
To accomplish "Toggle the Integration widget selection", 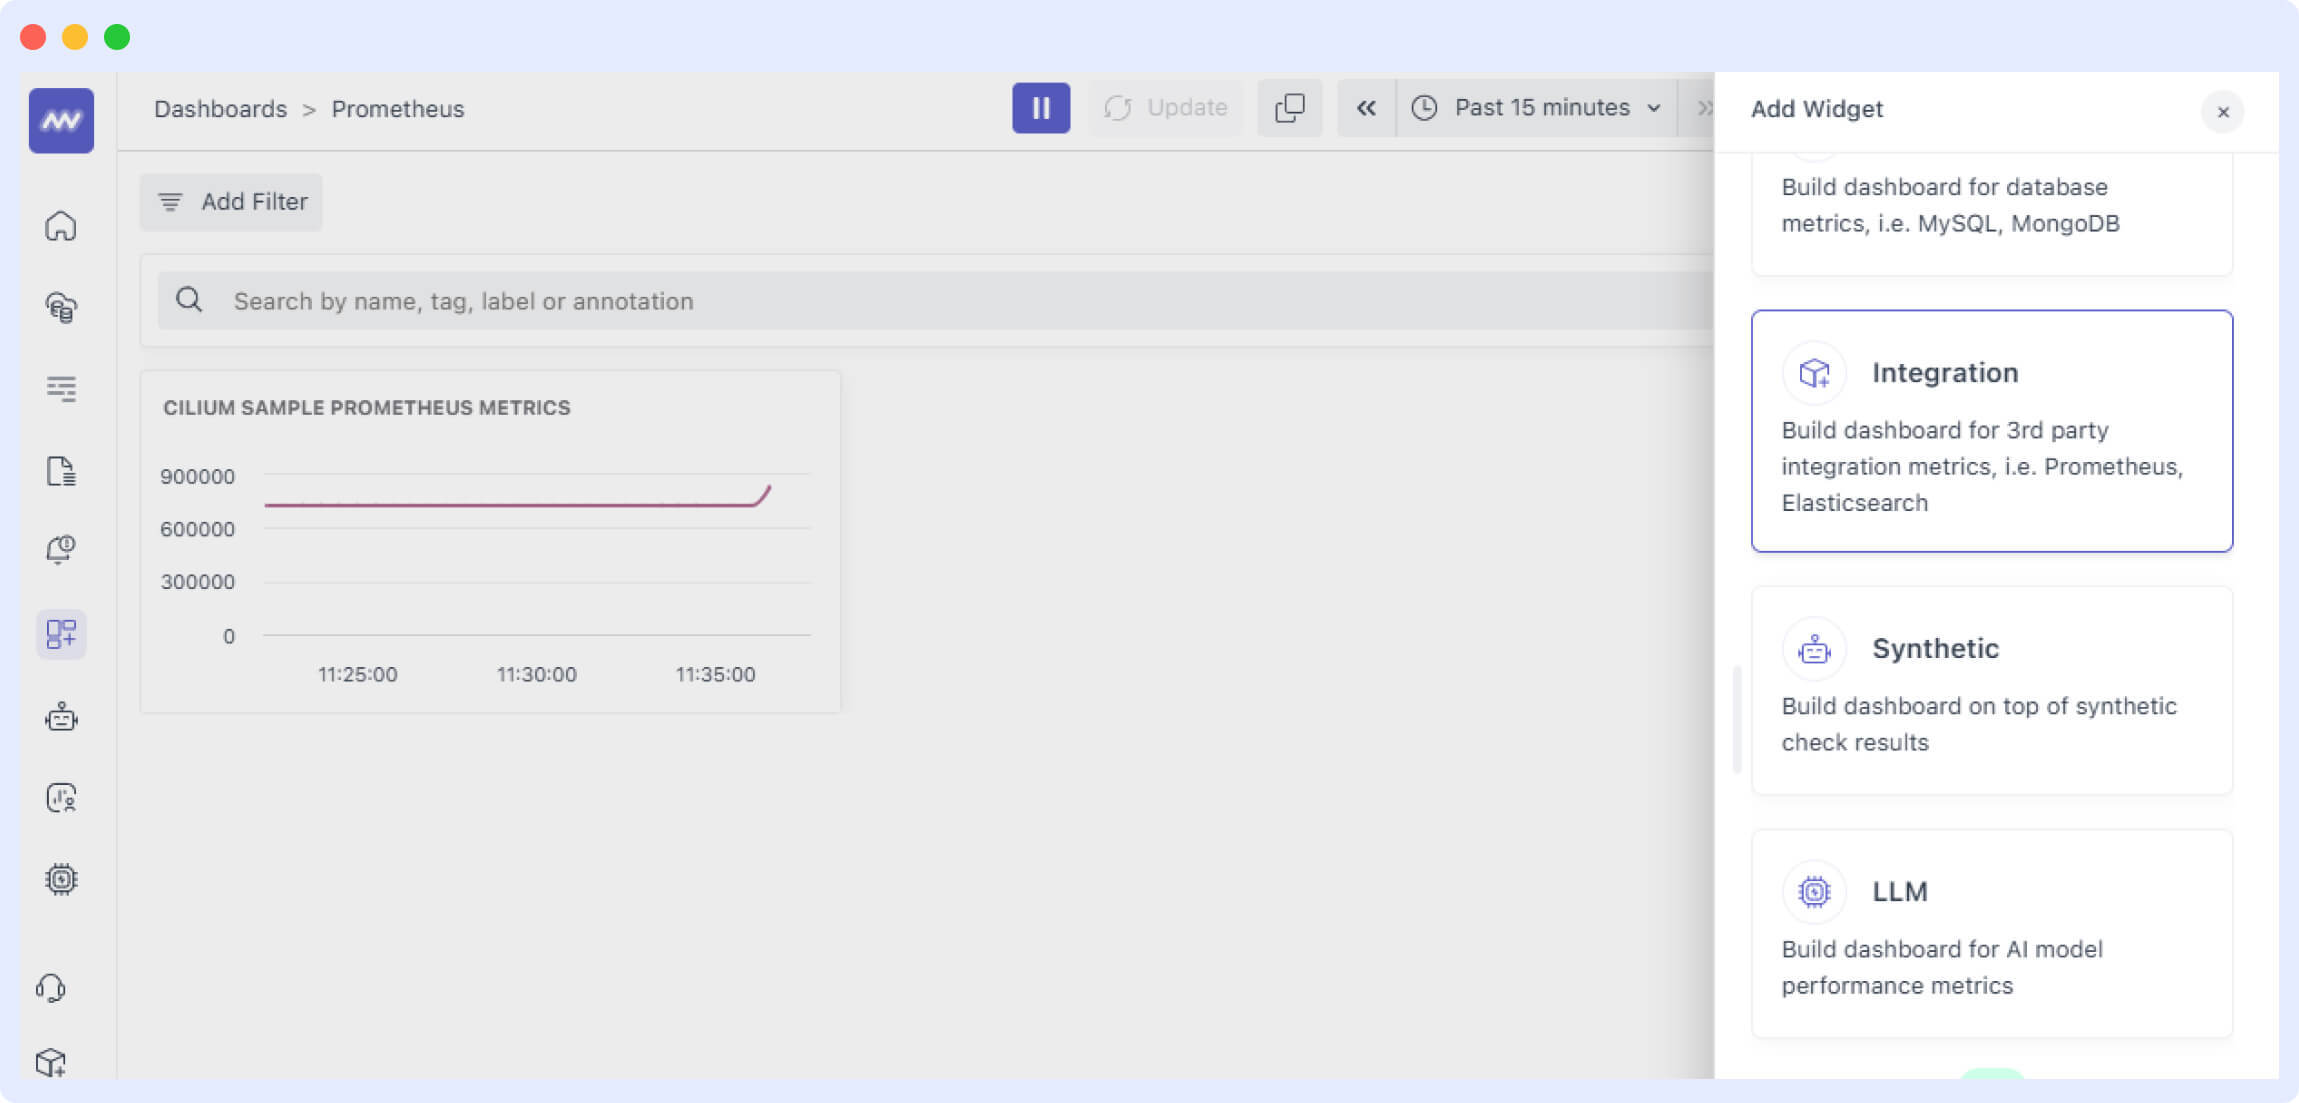I will (1991, 432).
